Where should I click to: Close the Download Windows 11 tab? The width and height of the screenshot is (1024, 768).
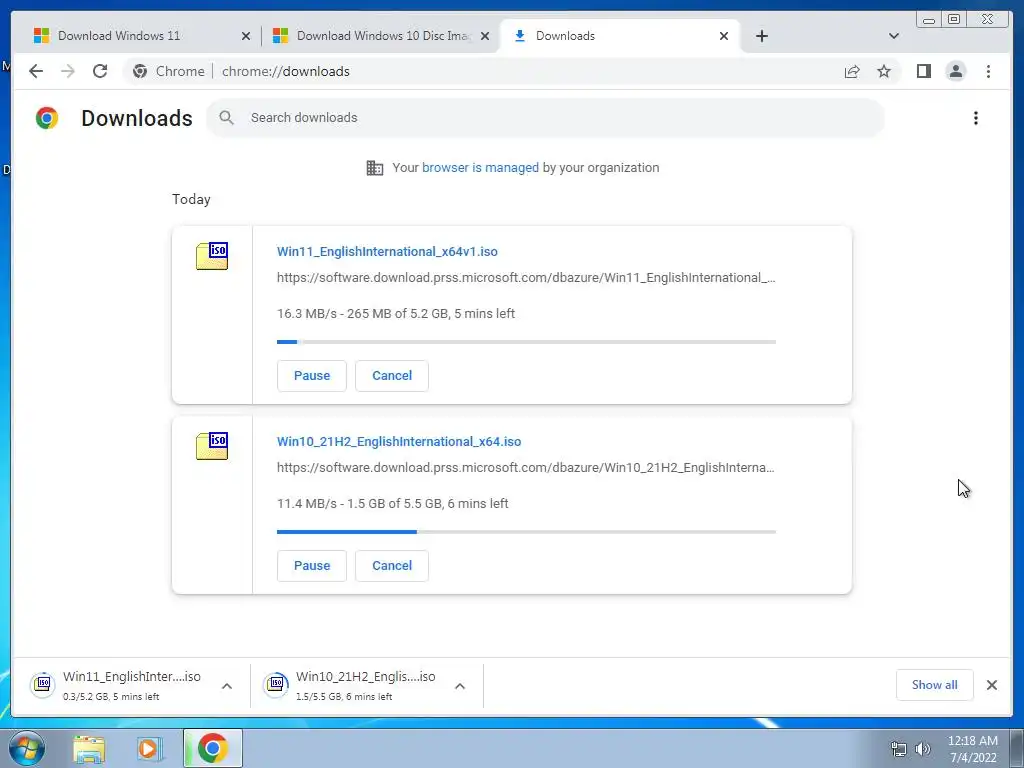[x=246, y=36]
